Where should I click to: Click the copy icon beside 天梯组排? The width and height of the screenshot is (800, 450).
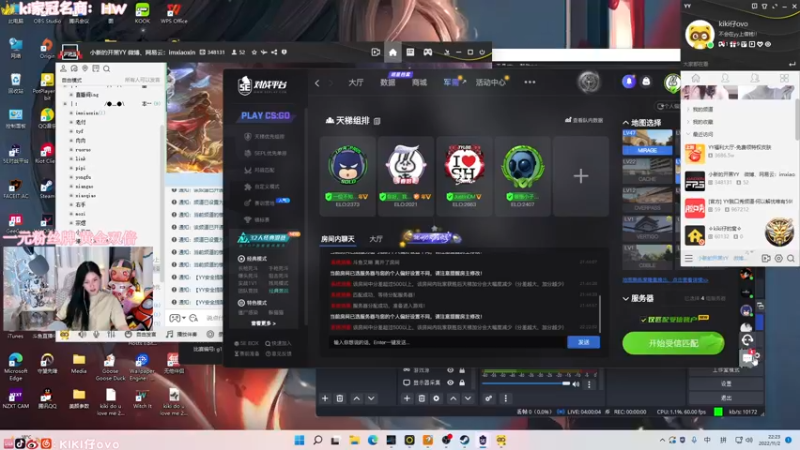pyautogui.click(x=377, y=121)
